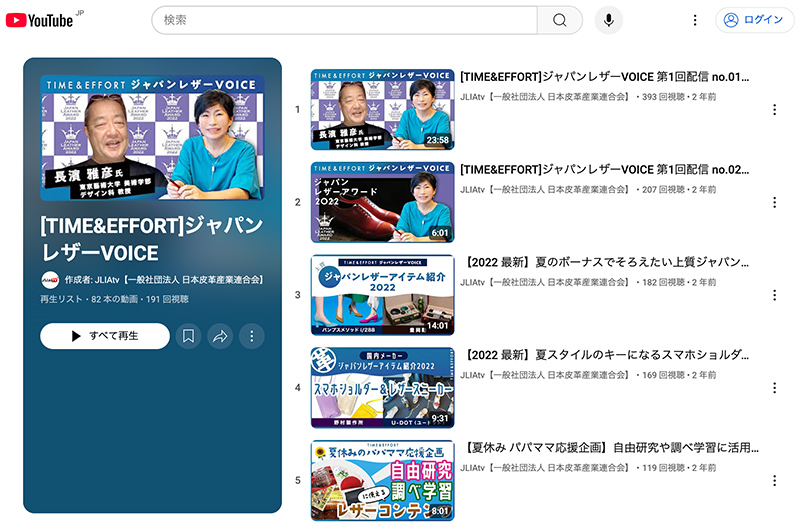The height and width of the screenshot is (530, 800).
Task: Open more options for video no.01
Action: click(x=774, y=110)
